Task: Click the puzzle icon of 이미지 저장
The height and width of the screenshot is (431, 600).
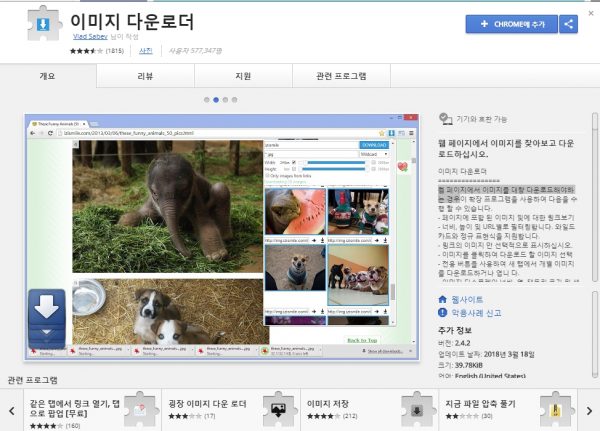Action: tap(418, 409)
